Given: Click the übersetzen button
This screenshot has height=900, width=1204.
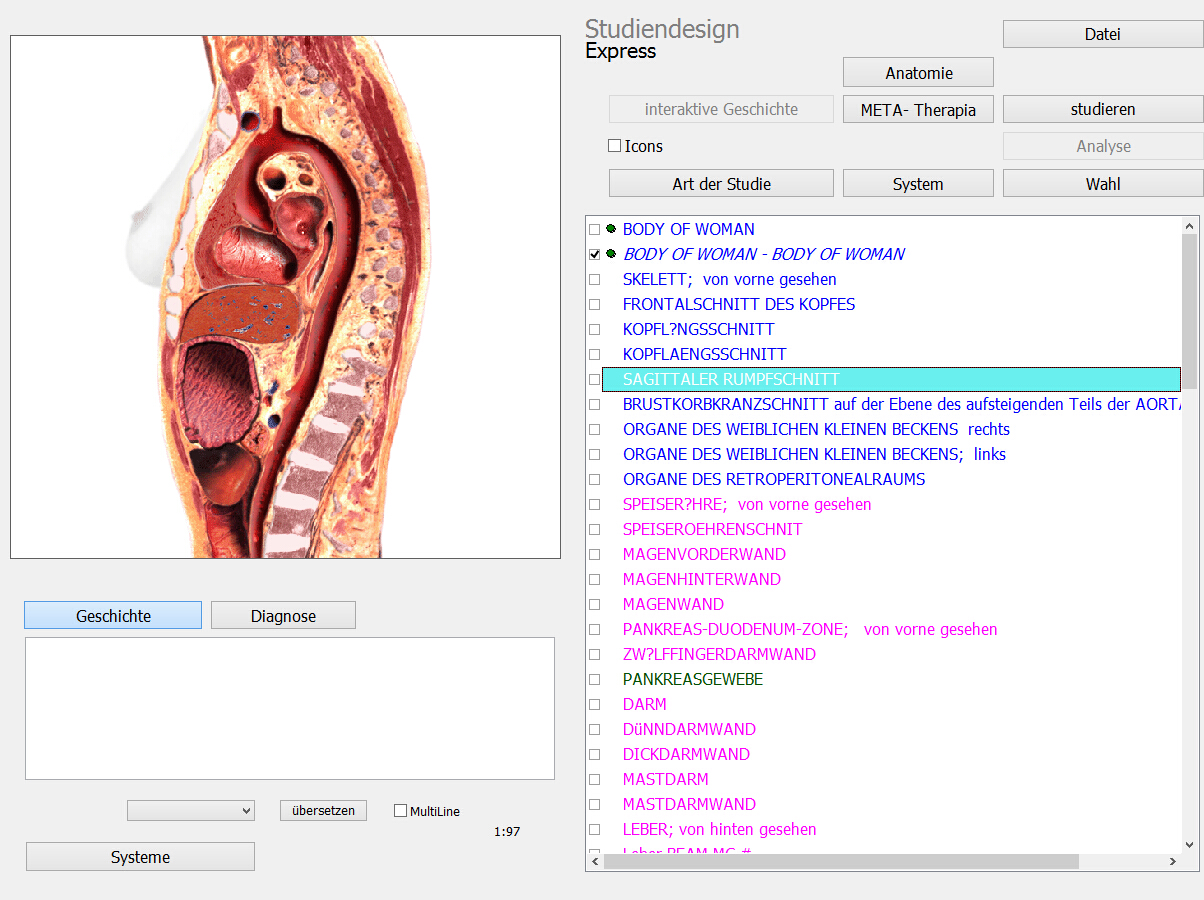Looking at the screenshot, I should coord(323,811).
